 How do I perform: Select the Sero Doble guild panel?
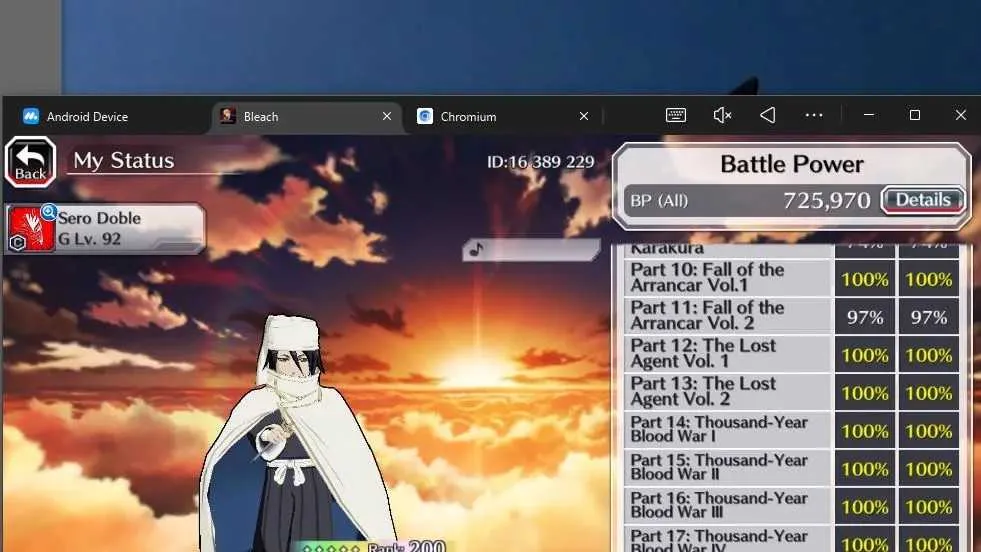tap(104, 228)
